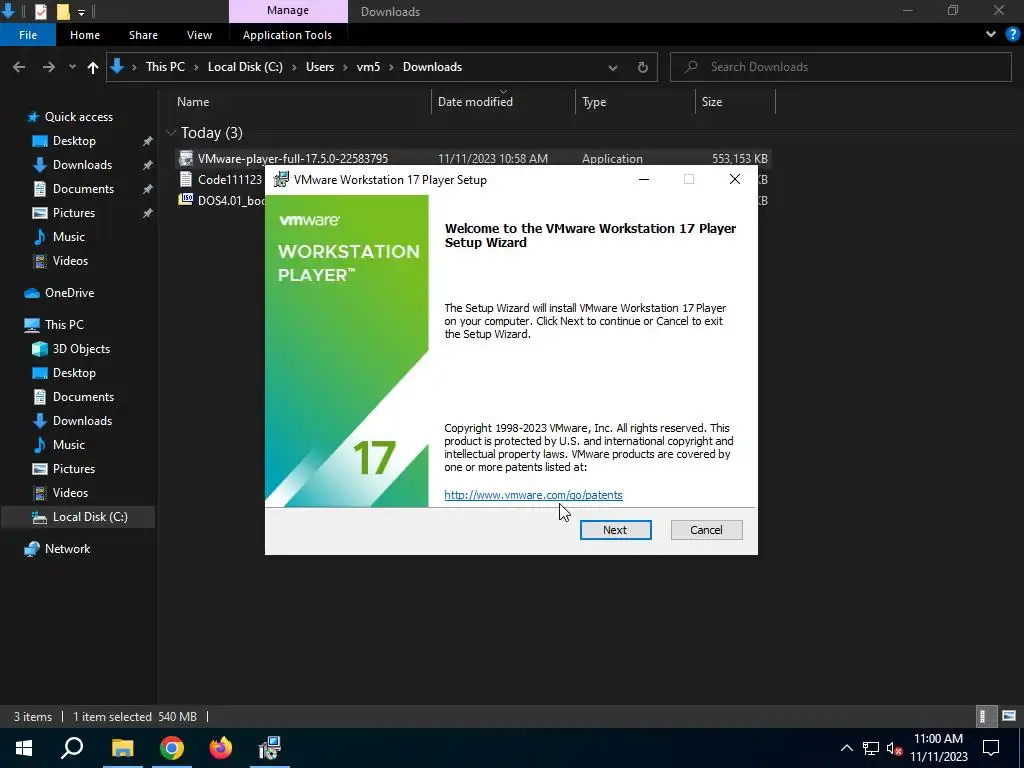Minimize the VMware Setup dialog
Viewport: 1024px width, 768px height.
tap(644, 180)
